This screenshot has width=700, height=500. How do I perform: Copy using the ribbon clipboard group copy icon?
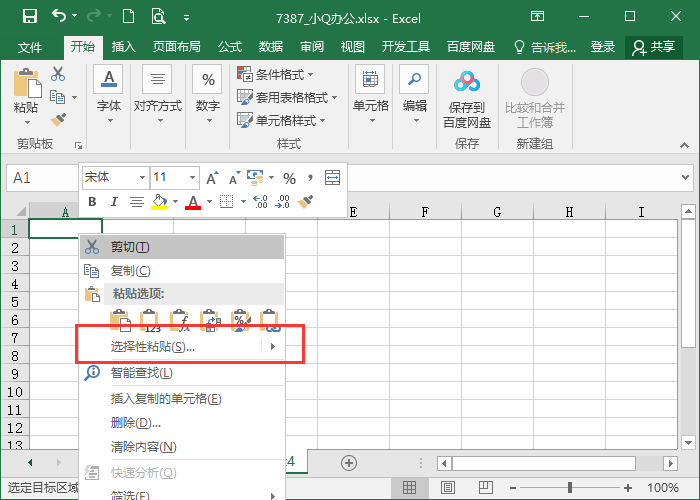[x=58, y=96]
